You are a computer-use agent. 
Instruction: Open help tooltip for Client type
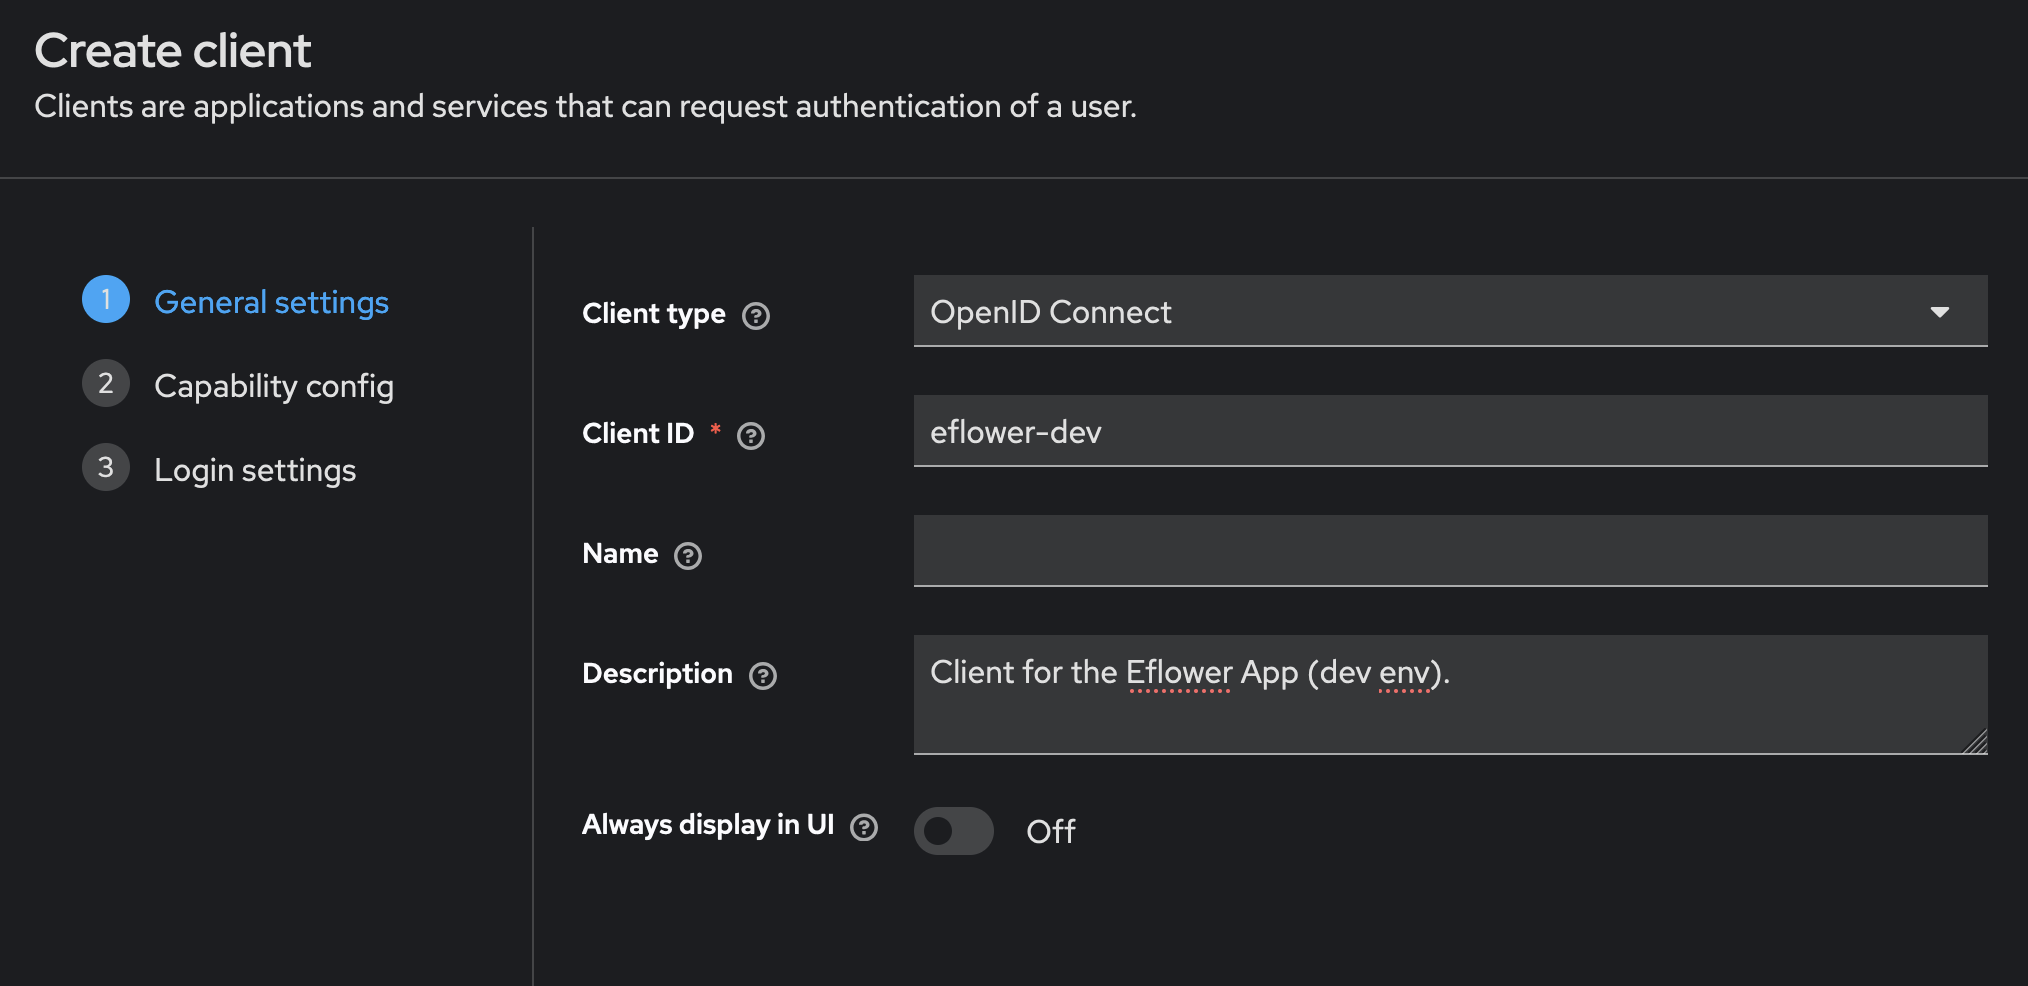tap(756, 316)
